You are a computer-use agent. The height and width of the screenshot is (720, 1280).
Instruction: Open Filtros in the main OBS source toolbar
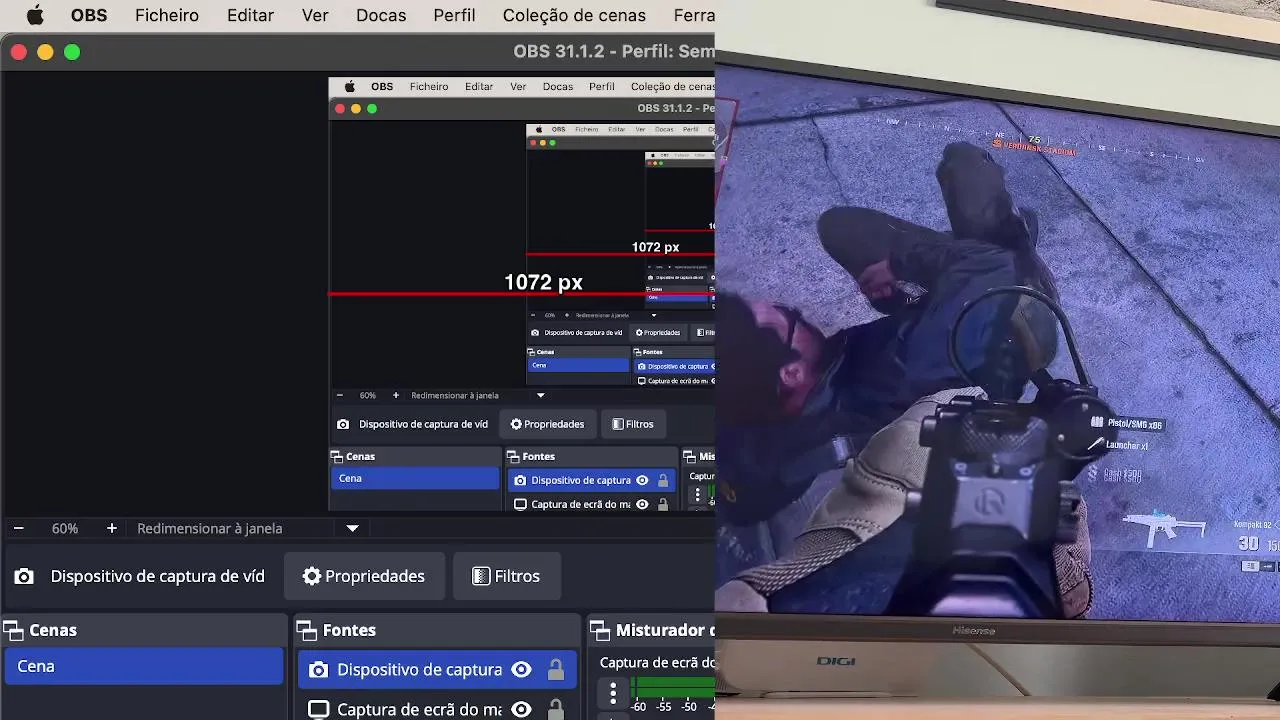coord(506,576)
